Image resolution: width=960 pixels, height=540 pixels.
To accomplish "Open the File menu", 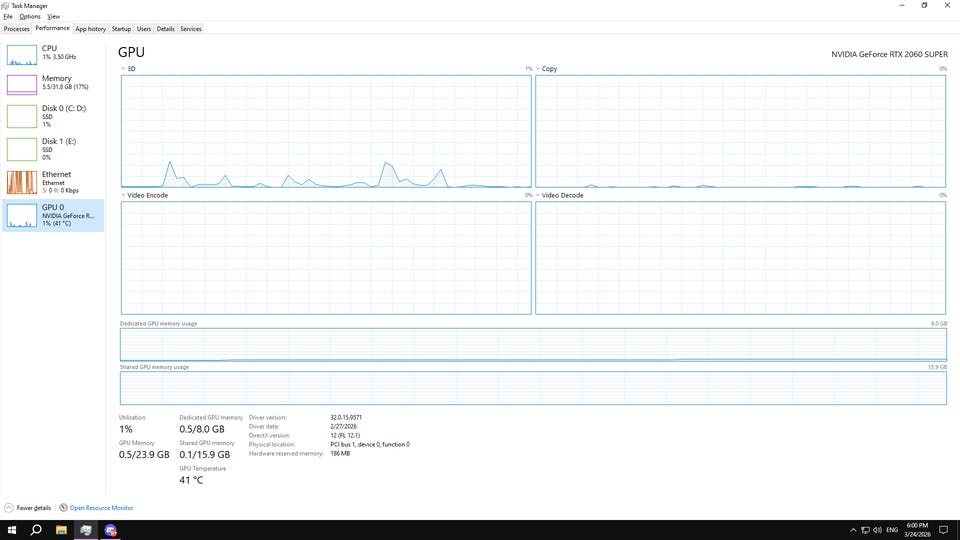I will [8, 17].
